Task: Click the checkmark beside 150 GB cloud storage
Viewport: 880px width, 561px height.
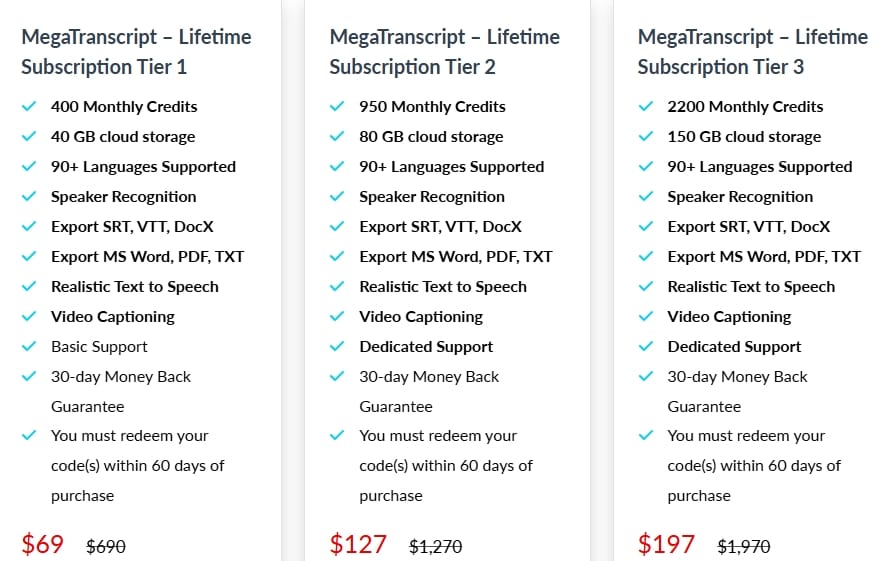Action: (x=644, y=137)
